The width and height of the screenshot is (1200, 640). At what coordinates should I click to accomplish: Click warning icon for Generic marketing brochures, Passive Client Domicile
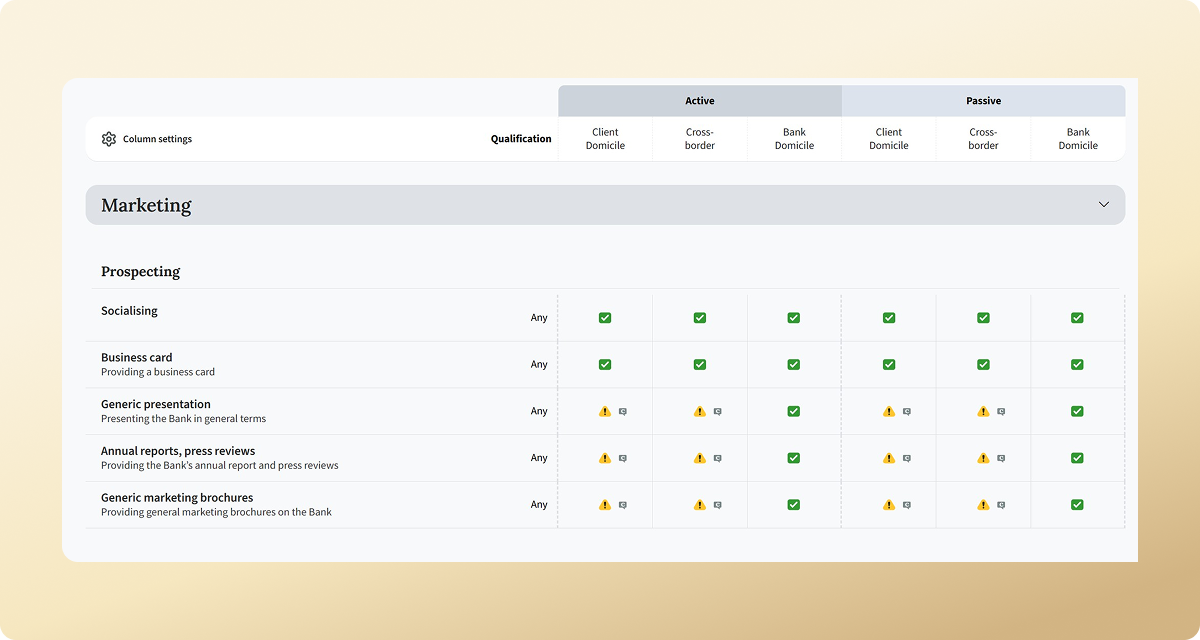(889, 505)
